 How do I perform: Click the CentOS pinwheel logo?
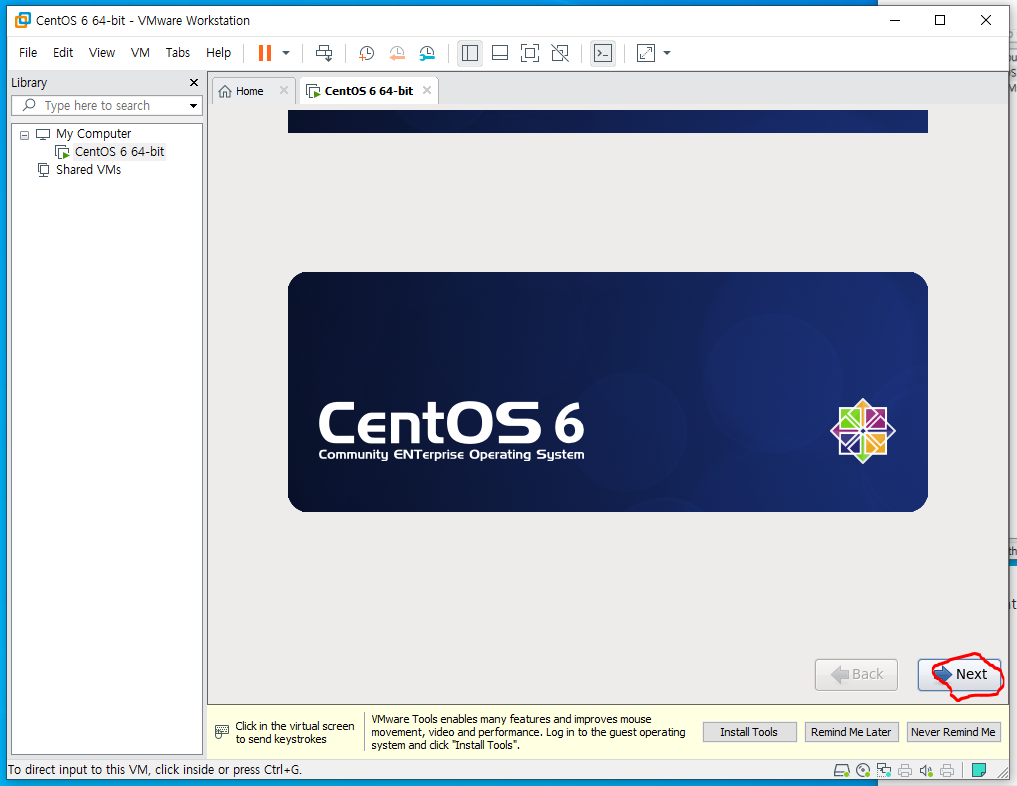coord(863,431)
